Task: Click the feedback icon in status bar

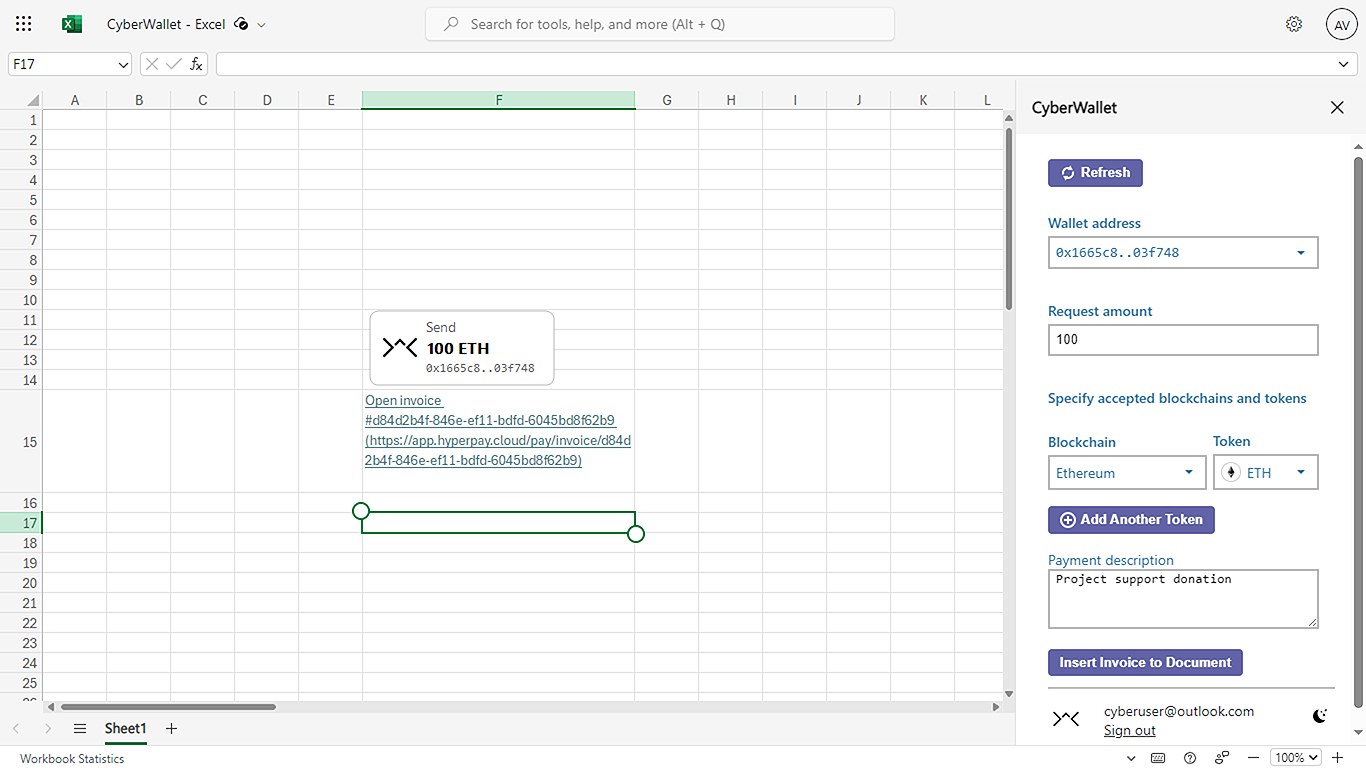Action: (x=1222, y=758)
